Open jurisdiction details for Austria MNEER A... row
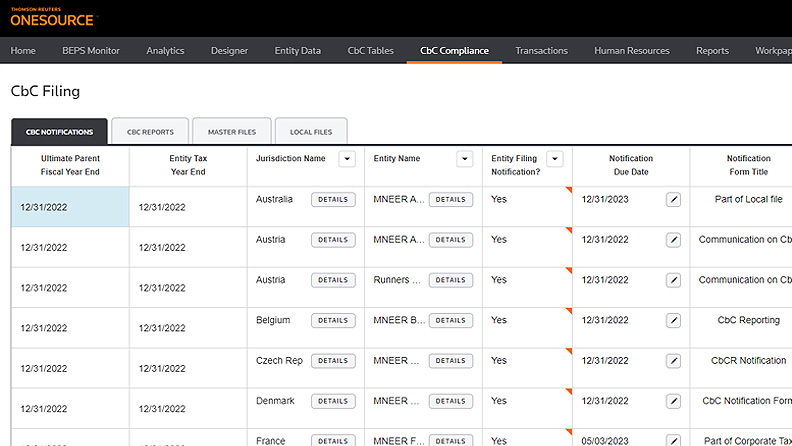This screenshot has height=446, width=792. [333, 240]
